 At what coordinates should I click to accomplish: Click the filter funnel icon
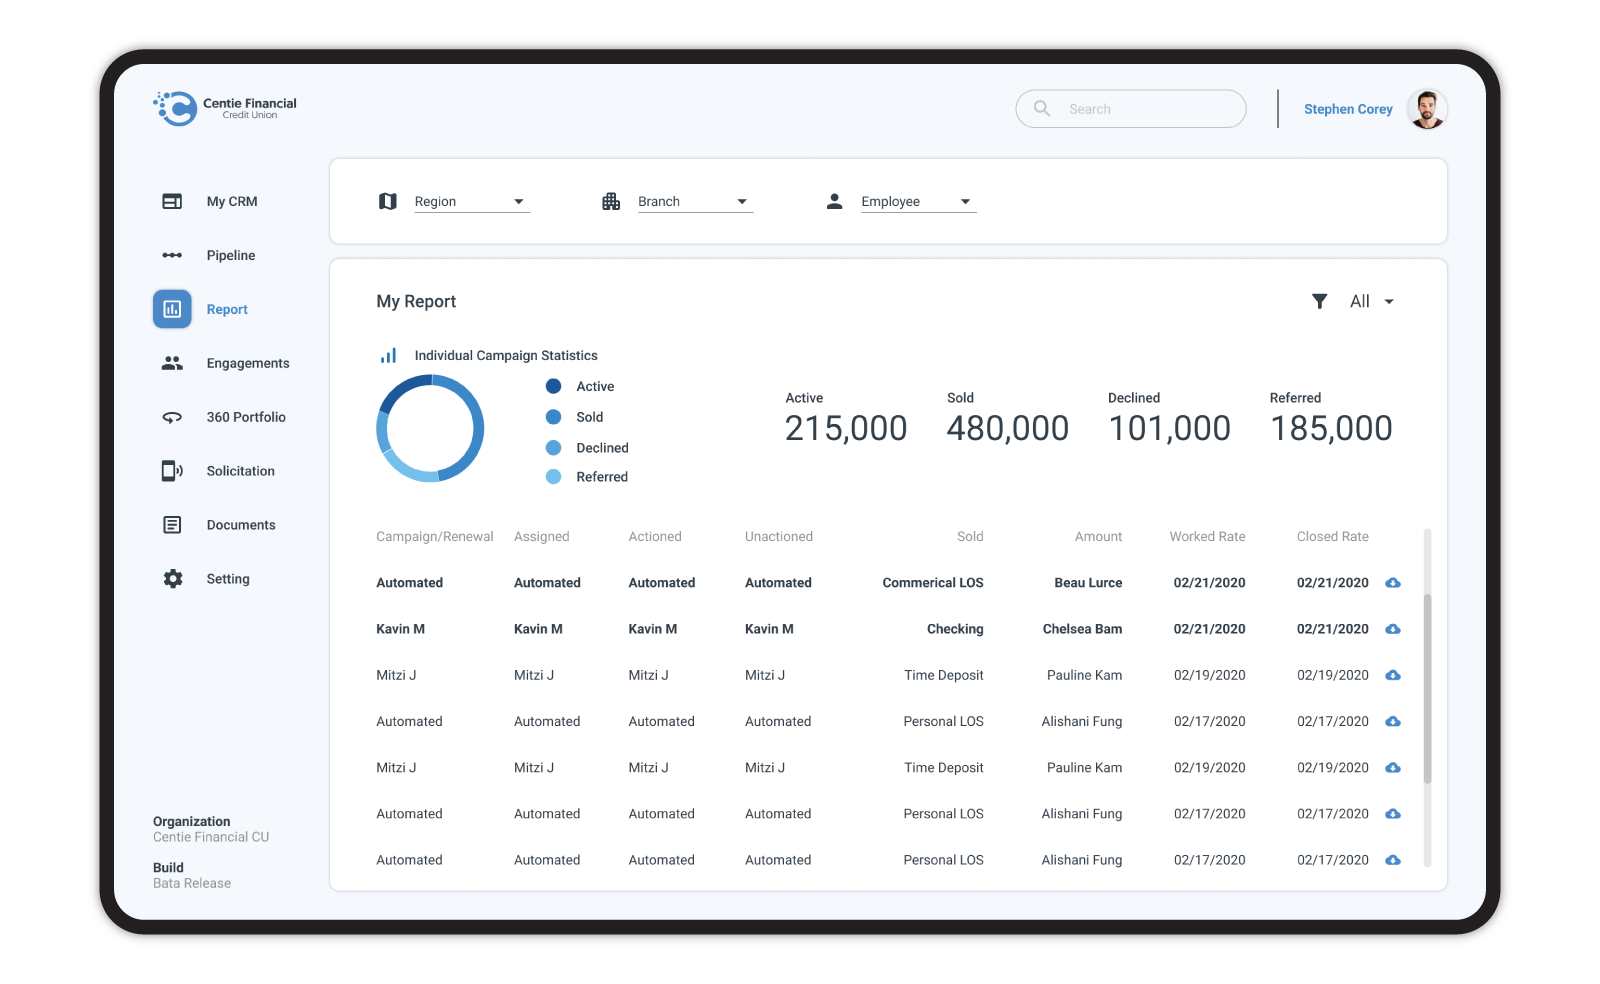pos(1320,301)
